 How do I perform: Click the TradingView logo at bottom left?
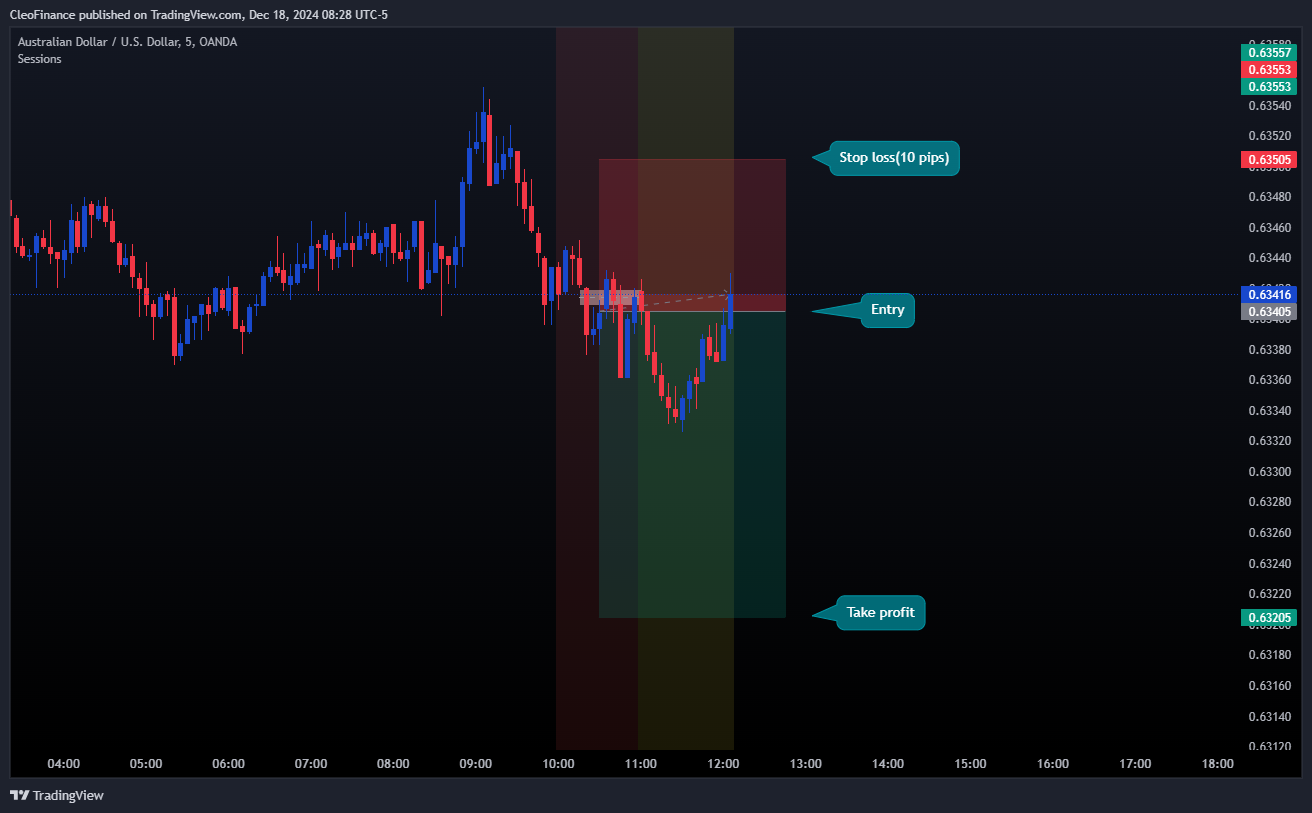tap(57, 795)
